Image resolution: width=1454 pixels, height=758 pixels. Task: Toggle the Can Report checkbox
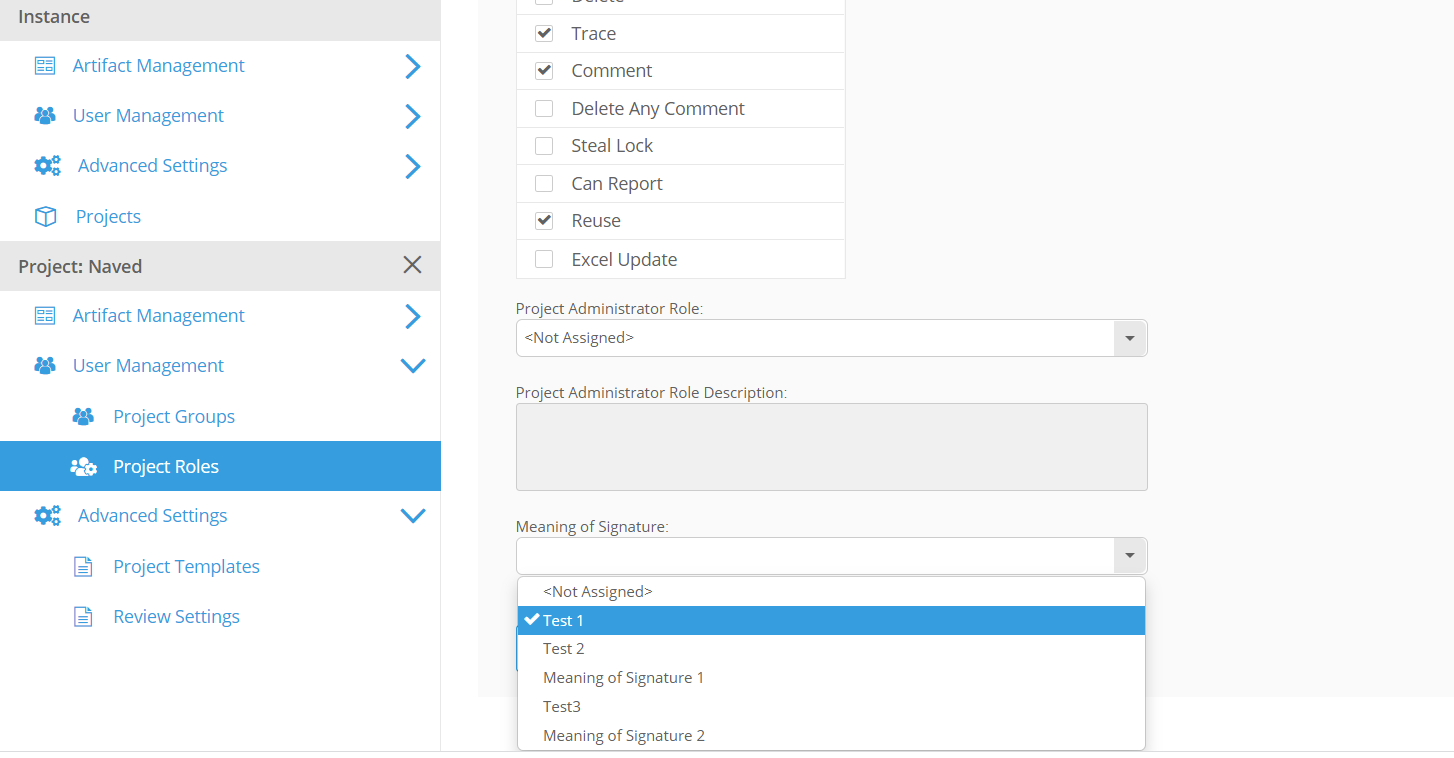[x=544, y=184]
